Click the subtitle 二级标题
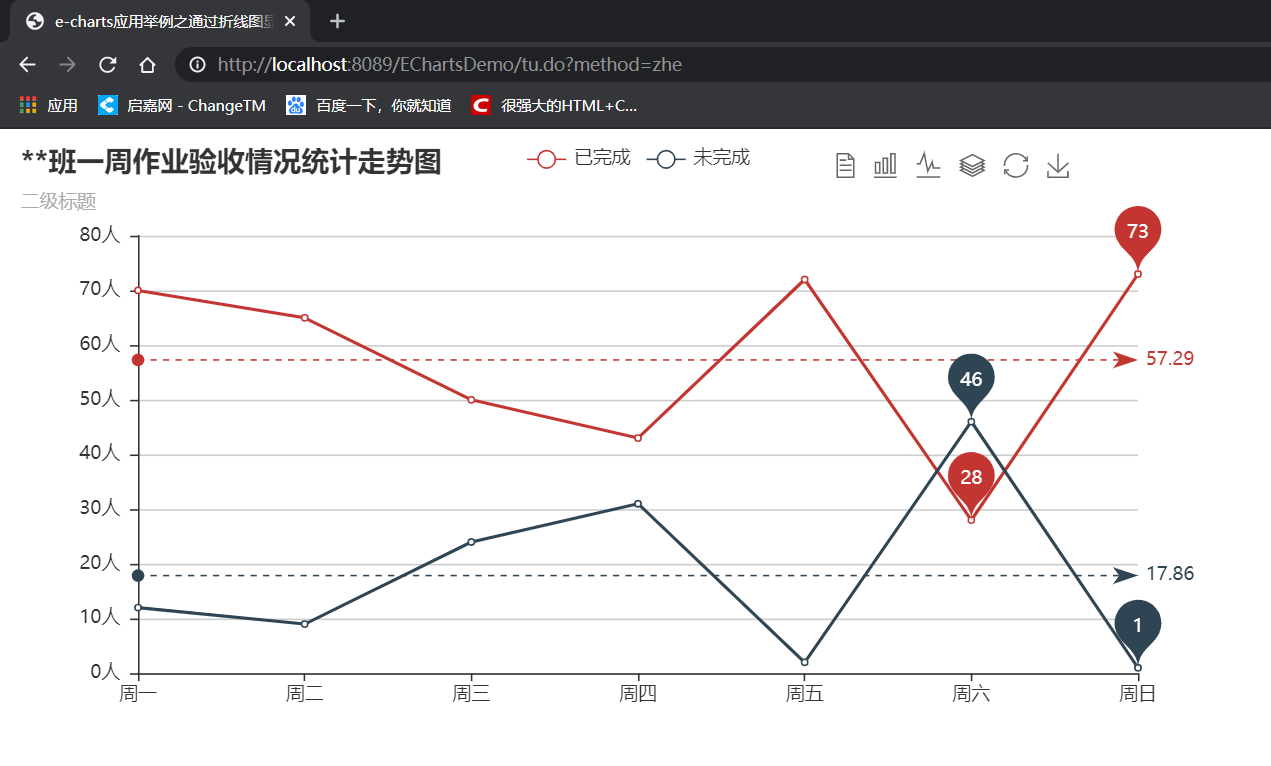1271x766 pixels. click(x=58, y=201)
